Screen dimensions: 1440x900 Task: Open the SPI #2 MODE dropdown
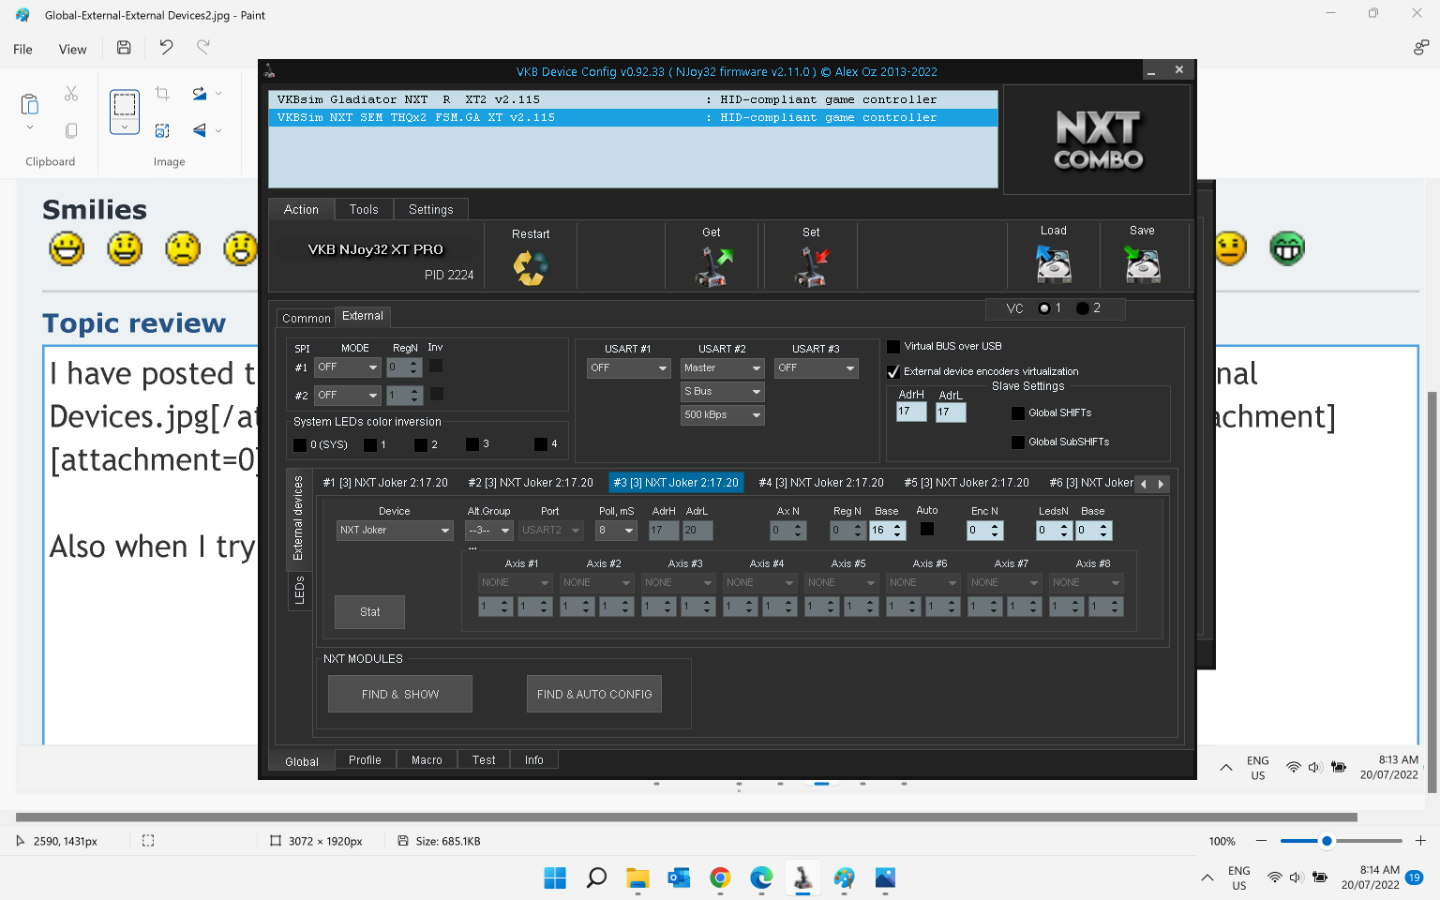click(x=348, y=396)
